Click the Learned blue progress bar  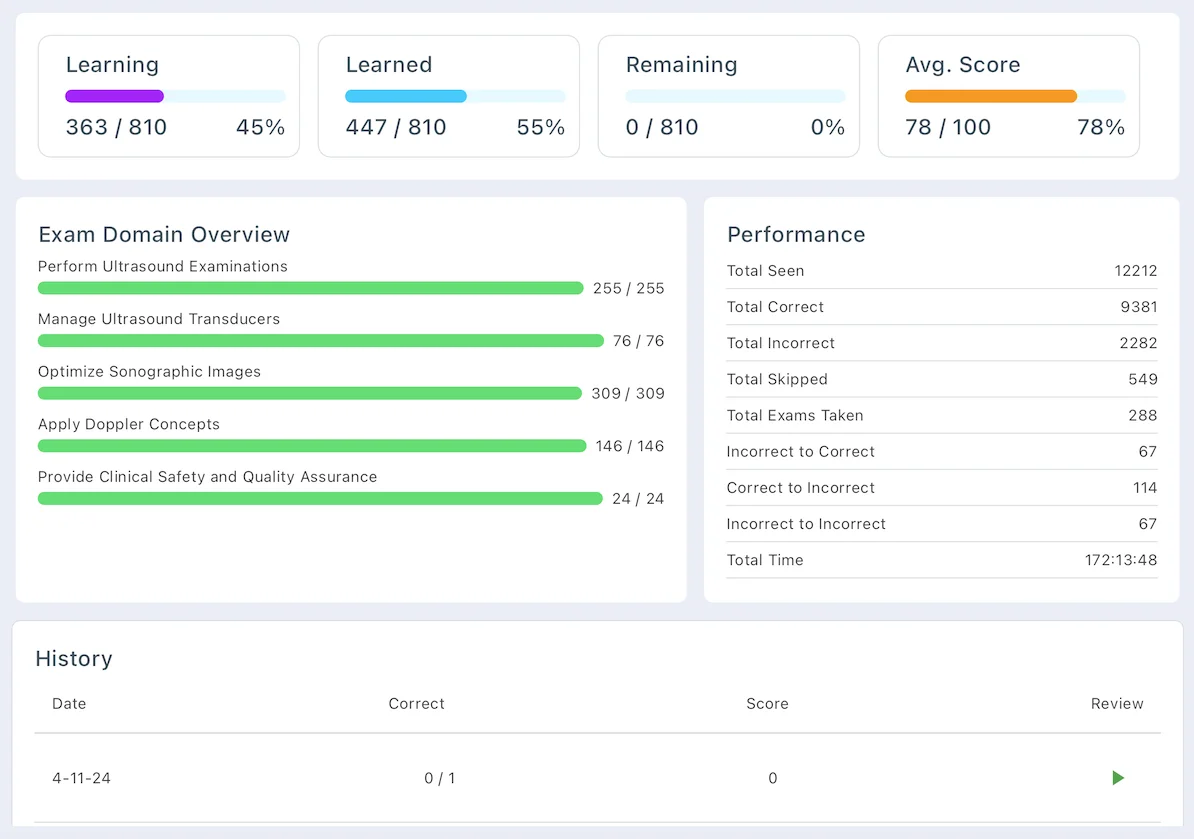405,97
